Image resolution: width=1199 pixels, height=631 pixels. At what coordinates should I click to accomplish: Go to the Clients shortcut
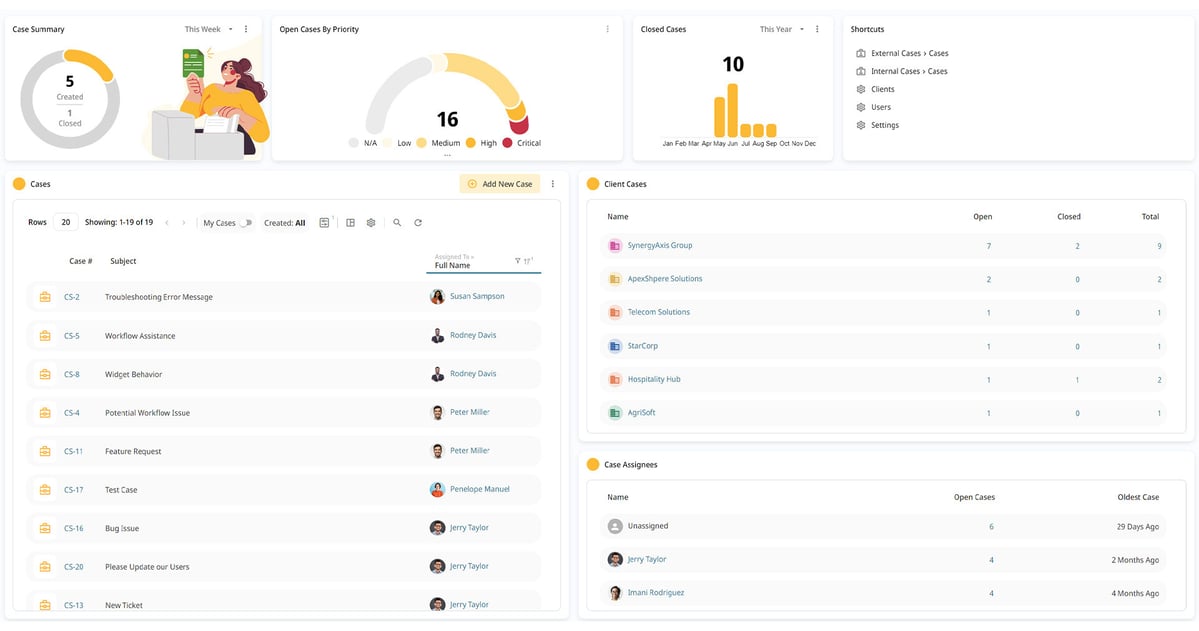pyautogui.click(x=882, y=89)
